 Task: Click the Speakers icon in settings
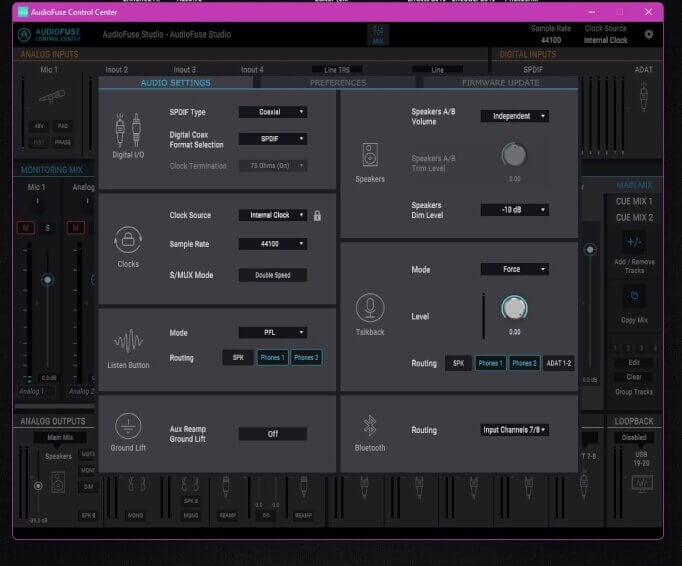click(x=370, y=155)
